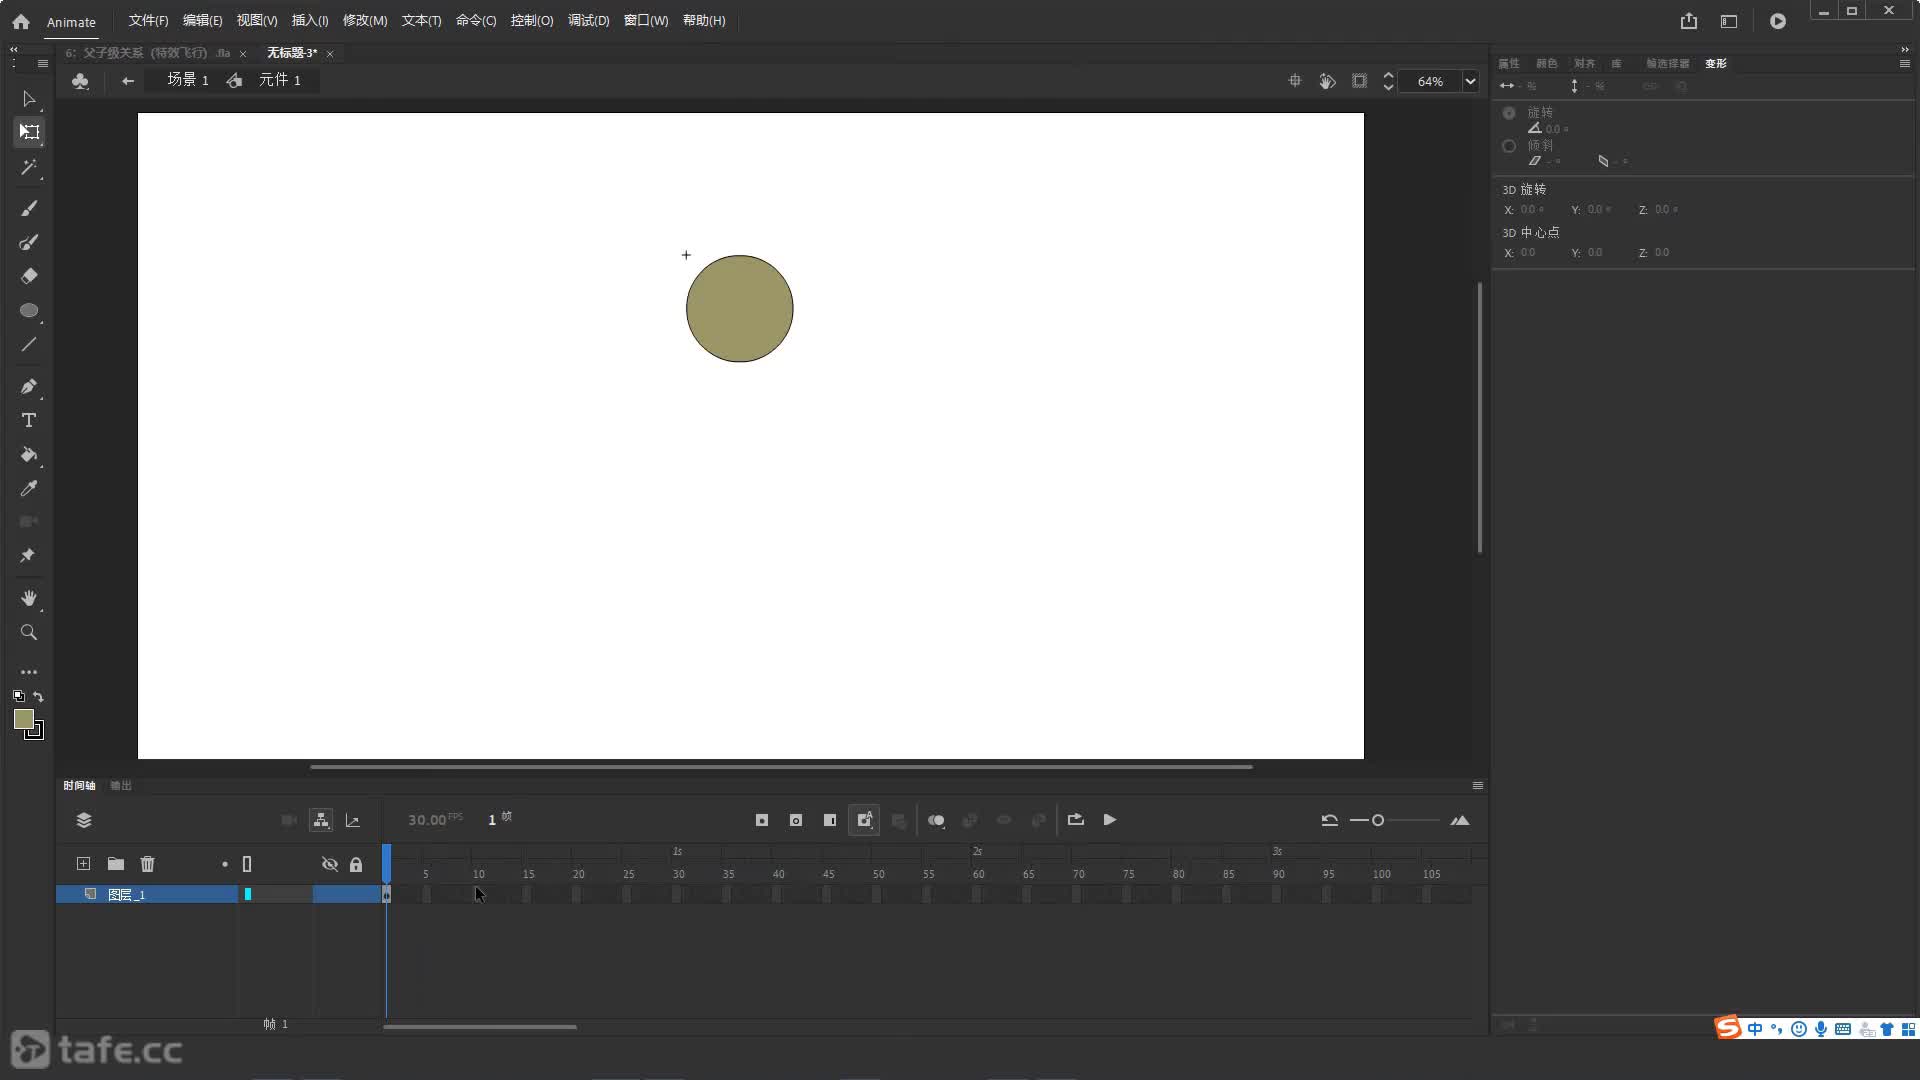1920x1080 pixels.
Task: Open the 文件(F) menu
Action: click(x=148, y=21)
